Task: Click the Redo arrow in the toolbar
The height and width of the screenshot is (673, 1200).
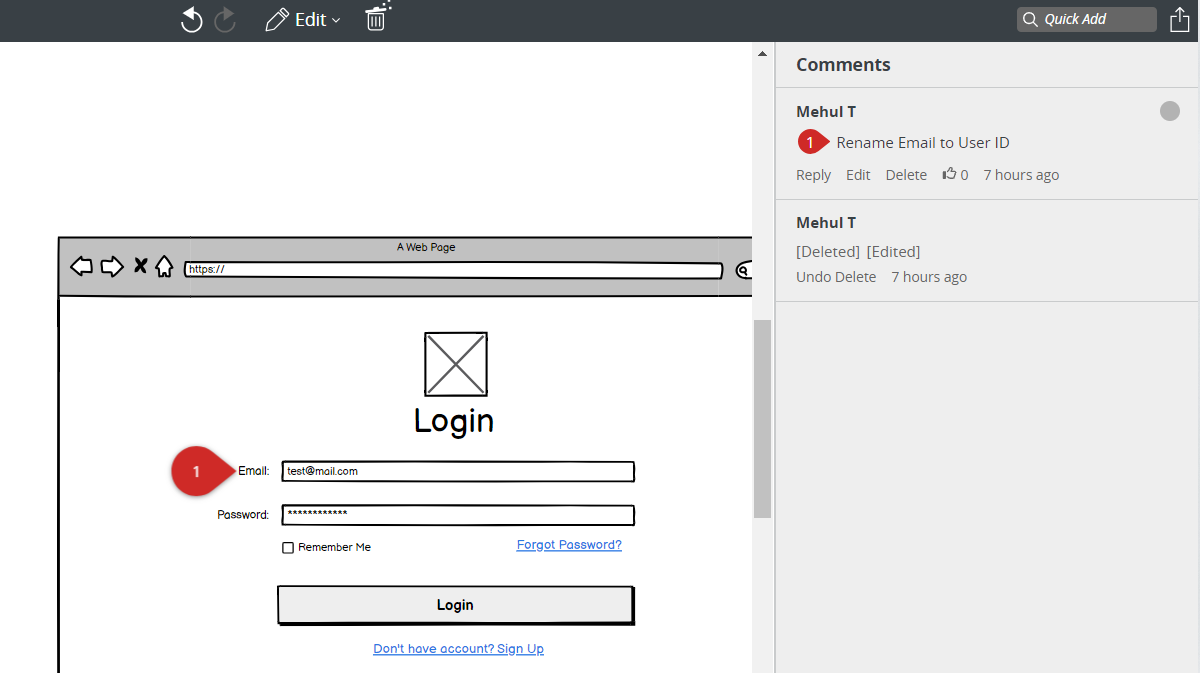Action: pyautogui.click(x=224, y=19)
